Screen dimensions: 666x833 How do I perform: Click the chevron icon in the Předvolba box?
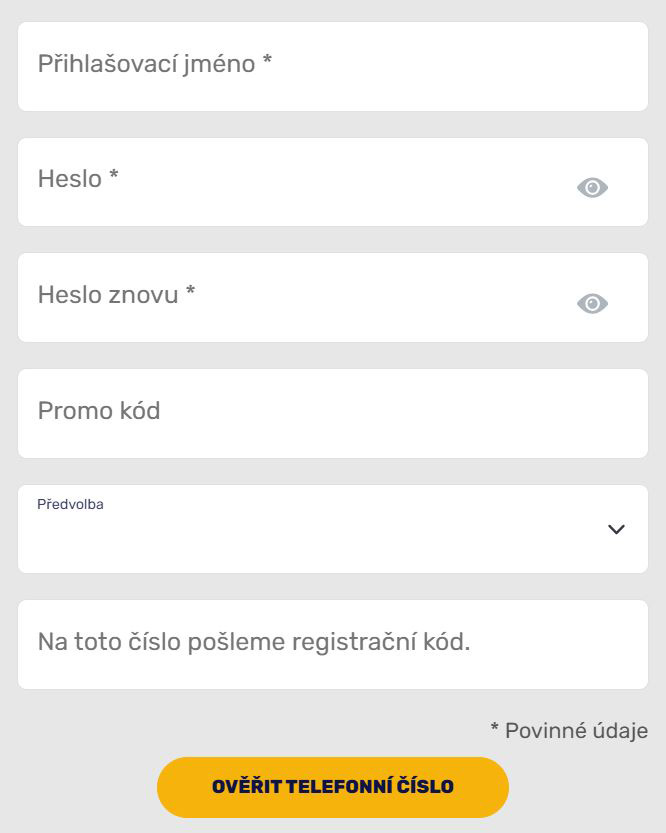pos(617,530)
